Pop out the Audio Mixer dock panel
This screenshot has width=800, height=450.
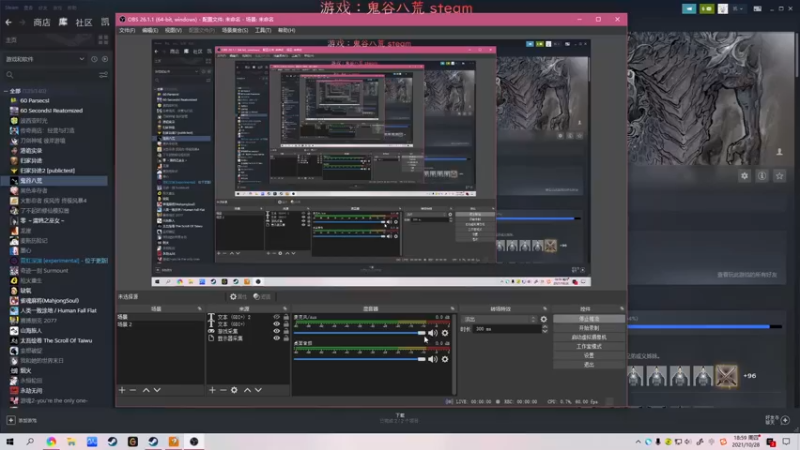(452, 309)
